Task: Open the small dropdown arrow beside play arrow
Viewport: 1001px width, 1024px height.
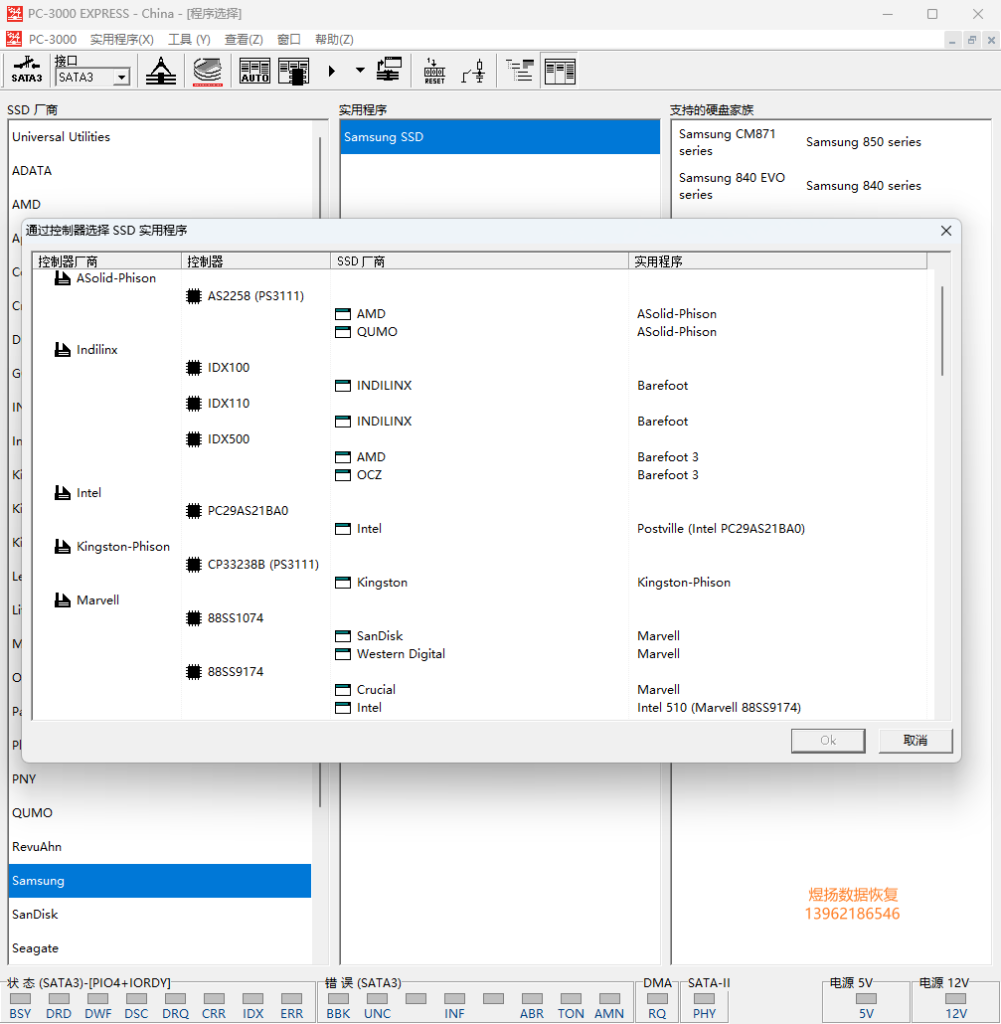Action: click(360, 70)
